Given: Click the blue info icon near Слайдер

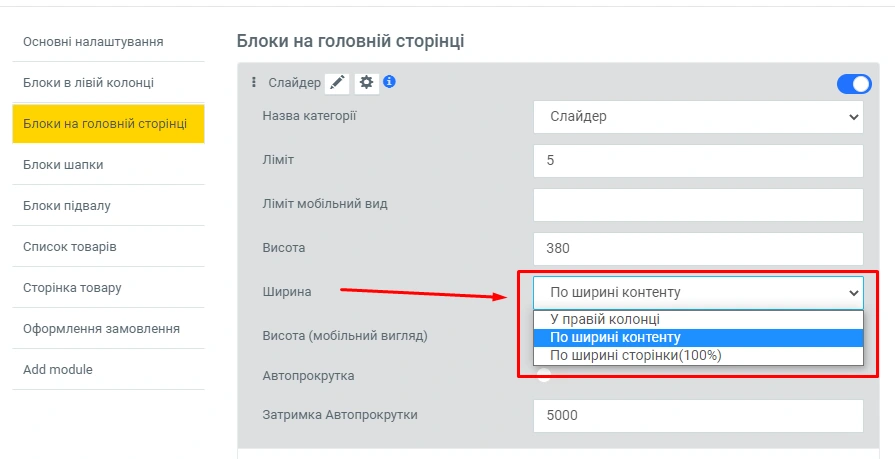Looking at the screenshot, I should (389, 82).
